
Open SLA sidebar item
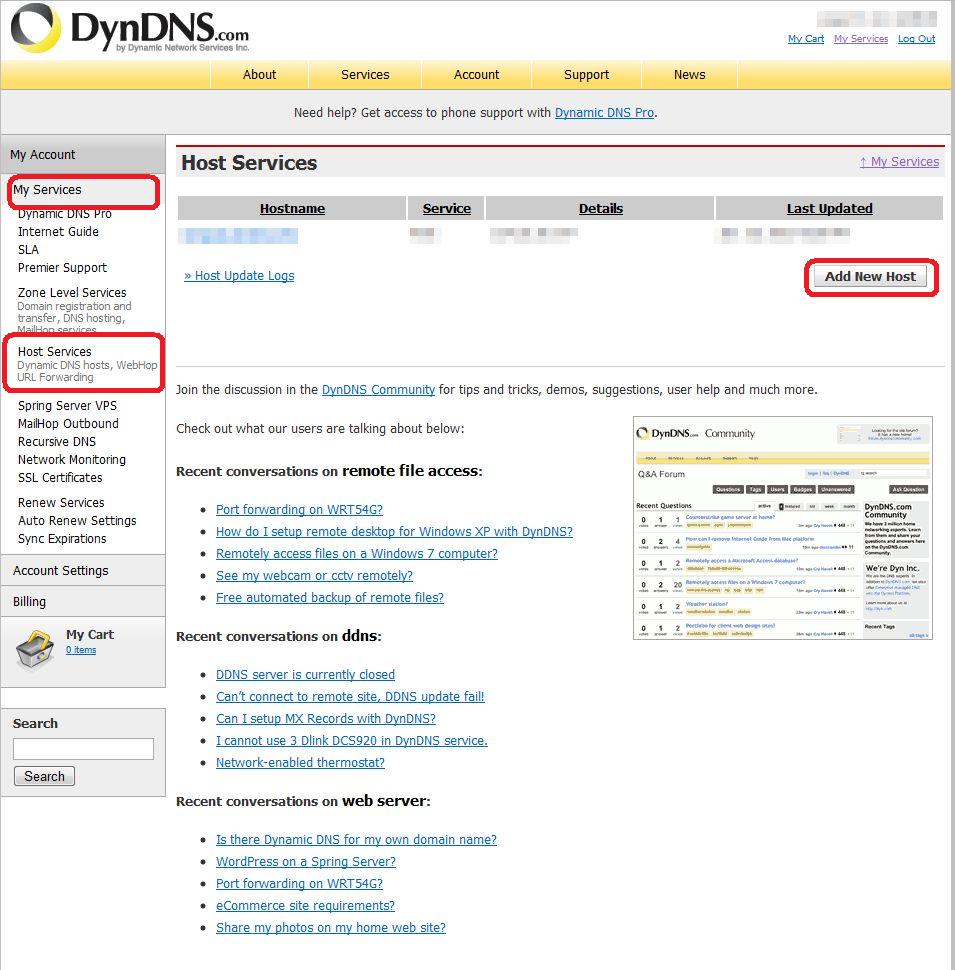[x=28, y=250]
